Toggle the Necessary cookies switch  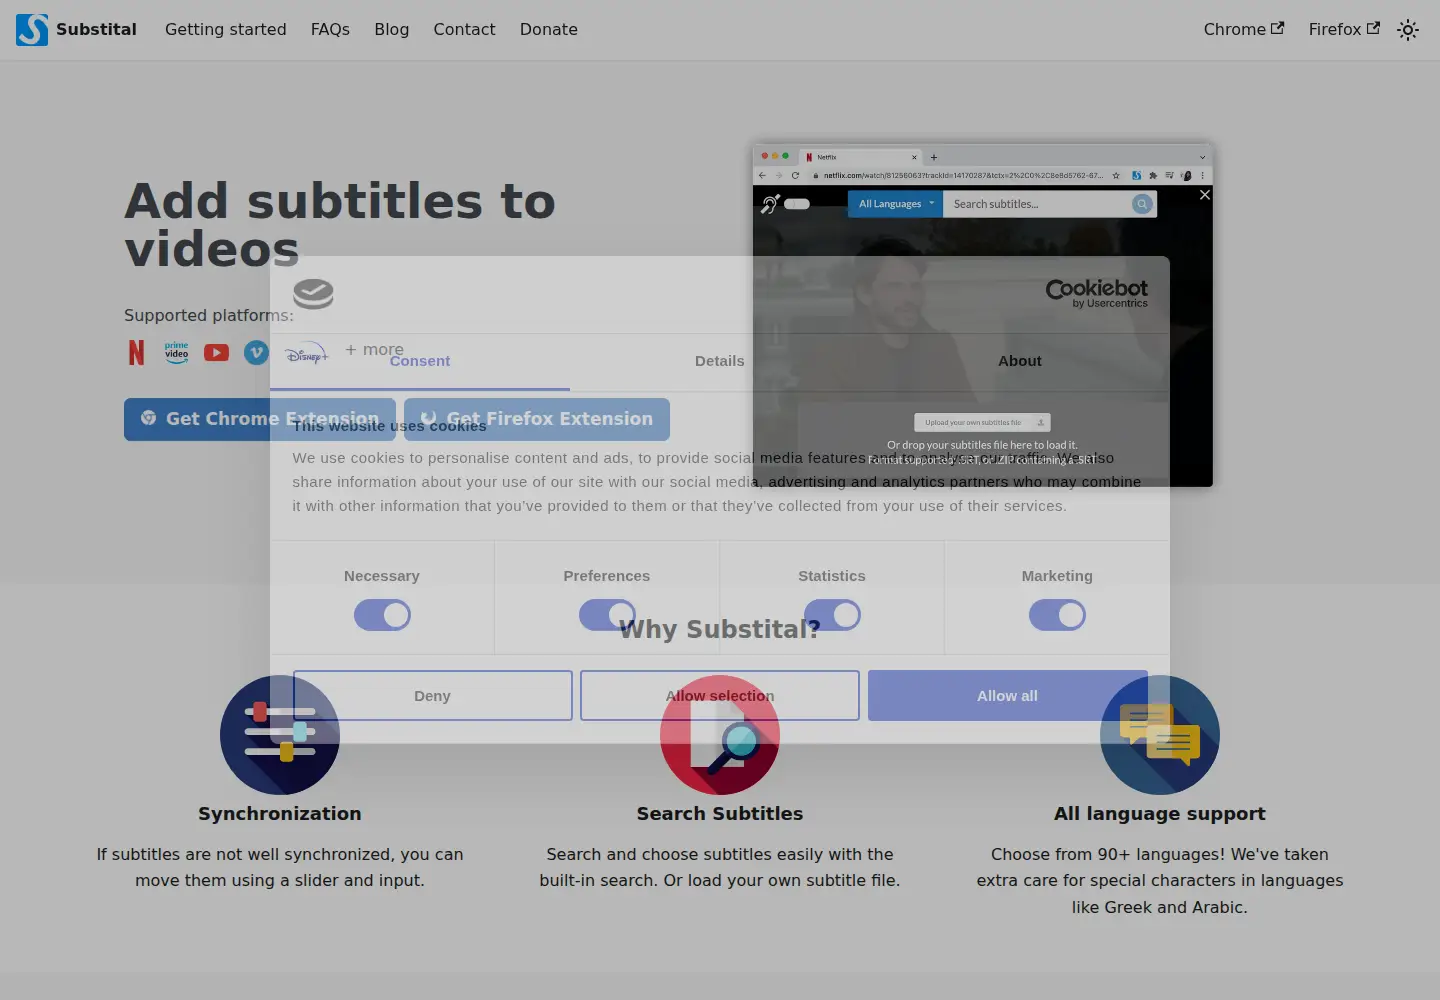pyautogui.click(x=382, y=615)
